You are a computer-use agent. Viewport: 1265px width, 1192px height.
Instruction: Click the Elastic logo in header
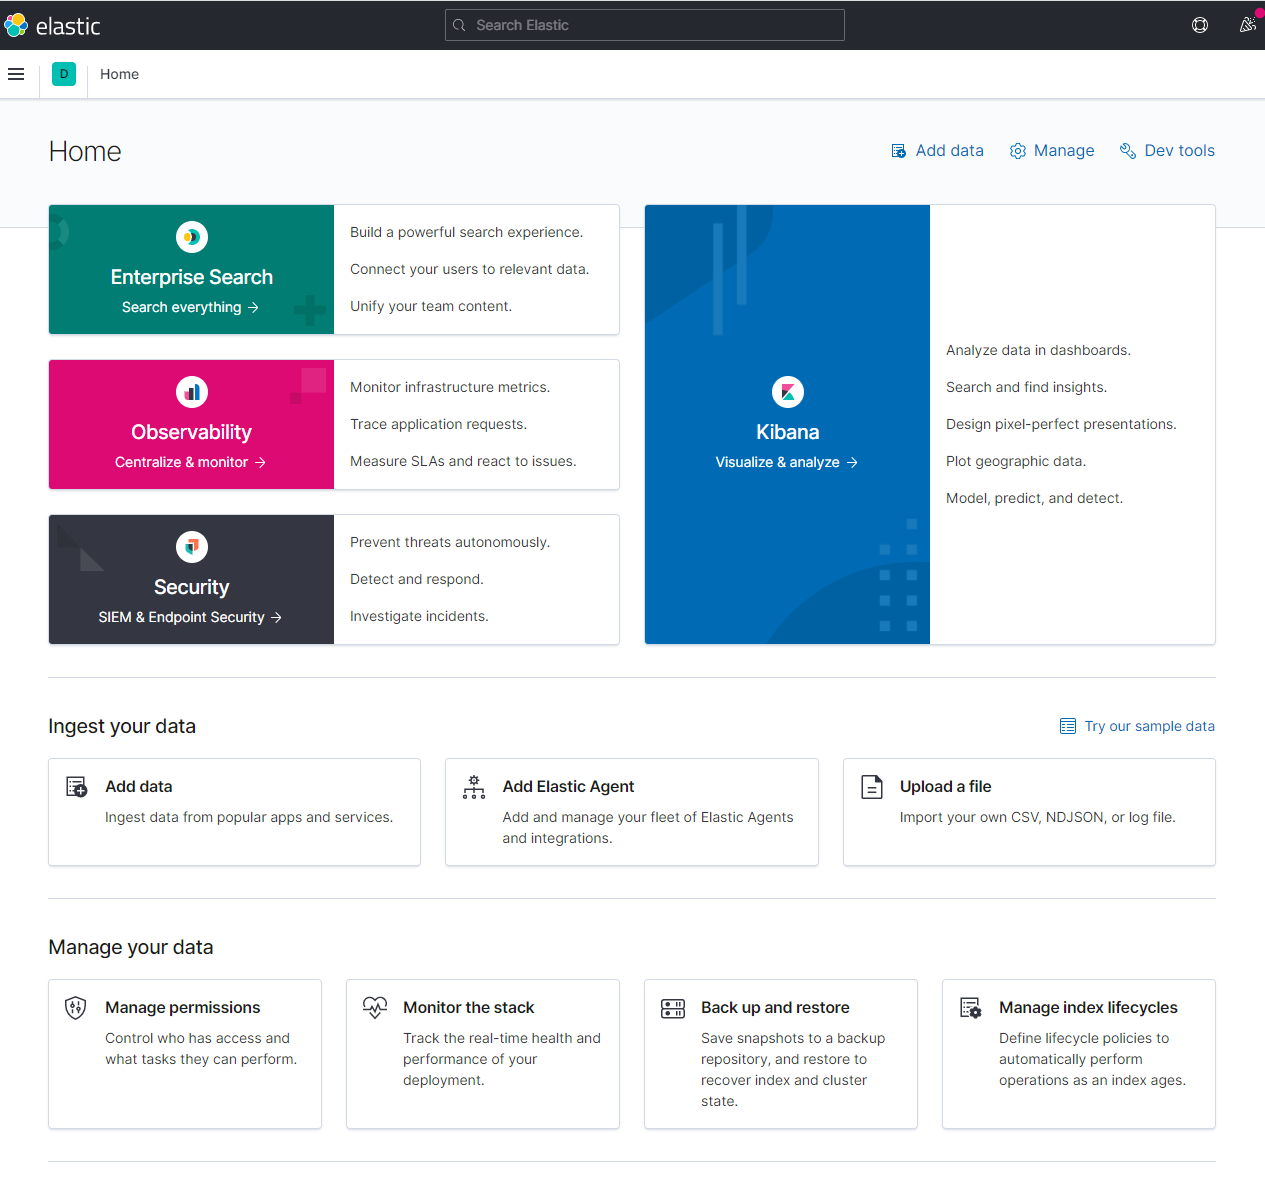pos(52,25)
